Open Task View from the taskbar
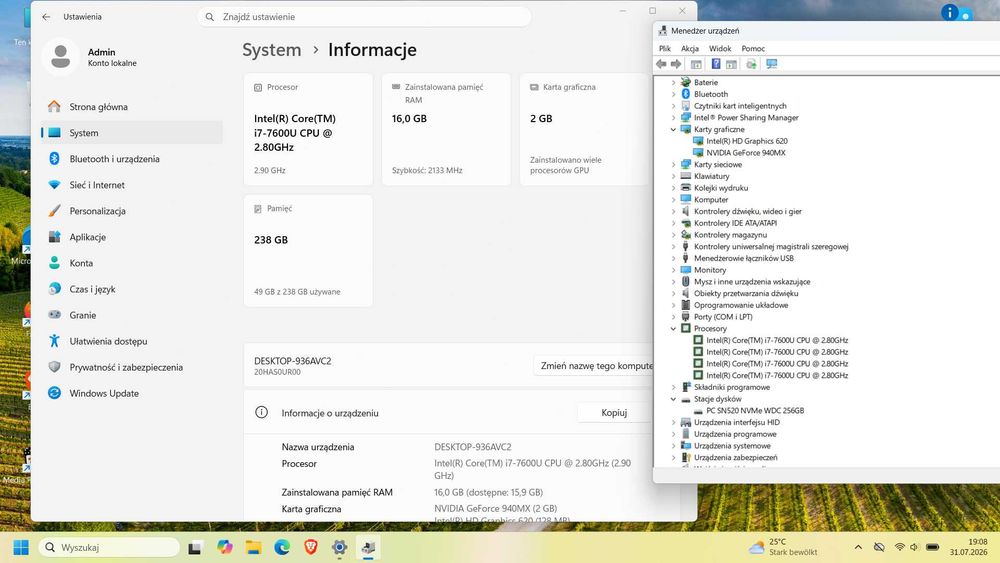Viewport: 1000px width, 563px height. pos(195,547)
